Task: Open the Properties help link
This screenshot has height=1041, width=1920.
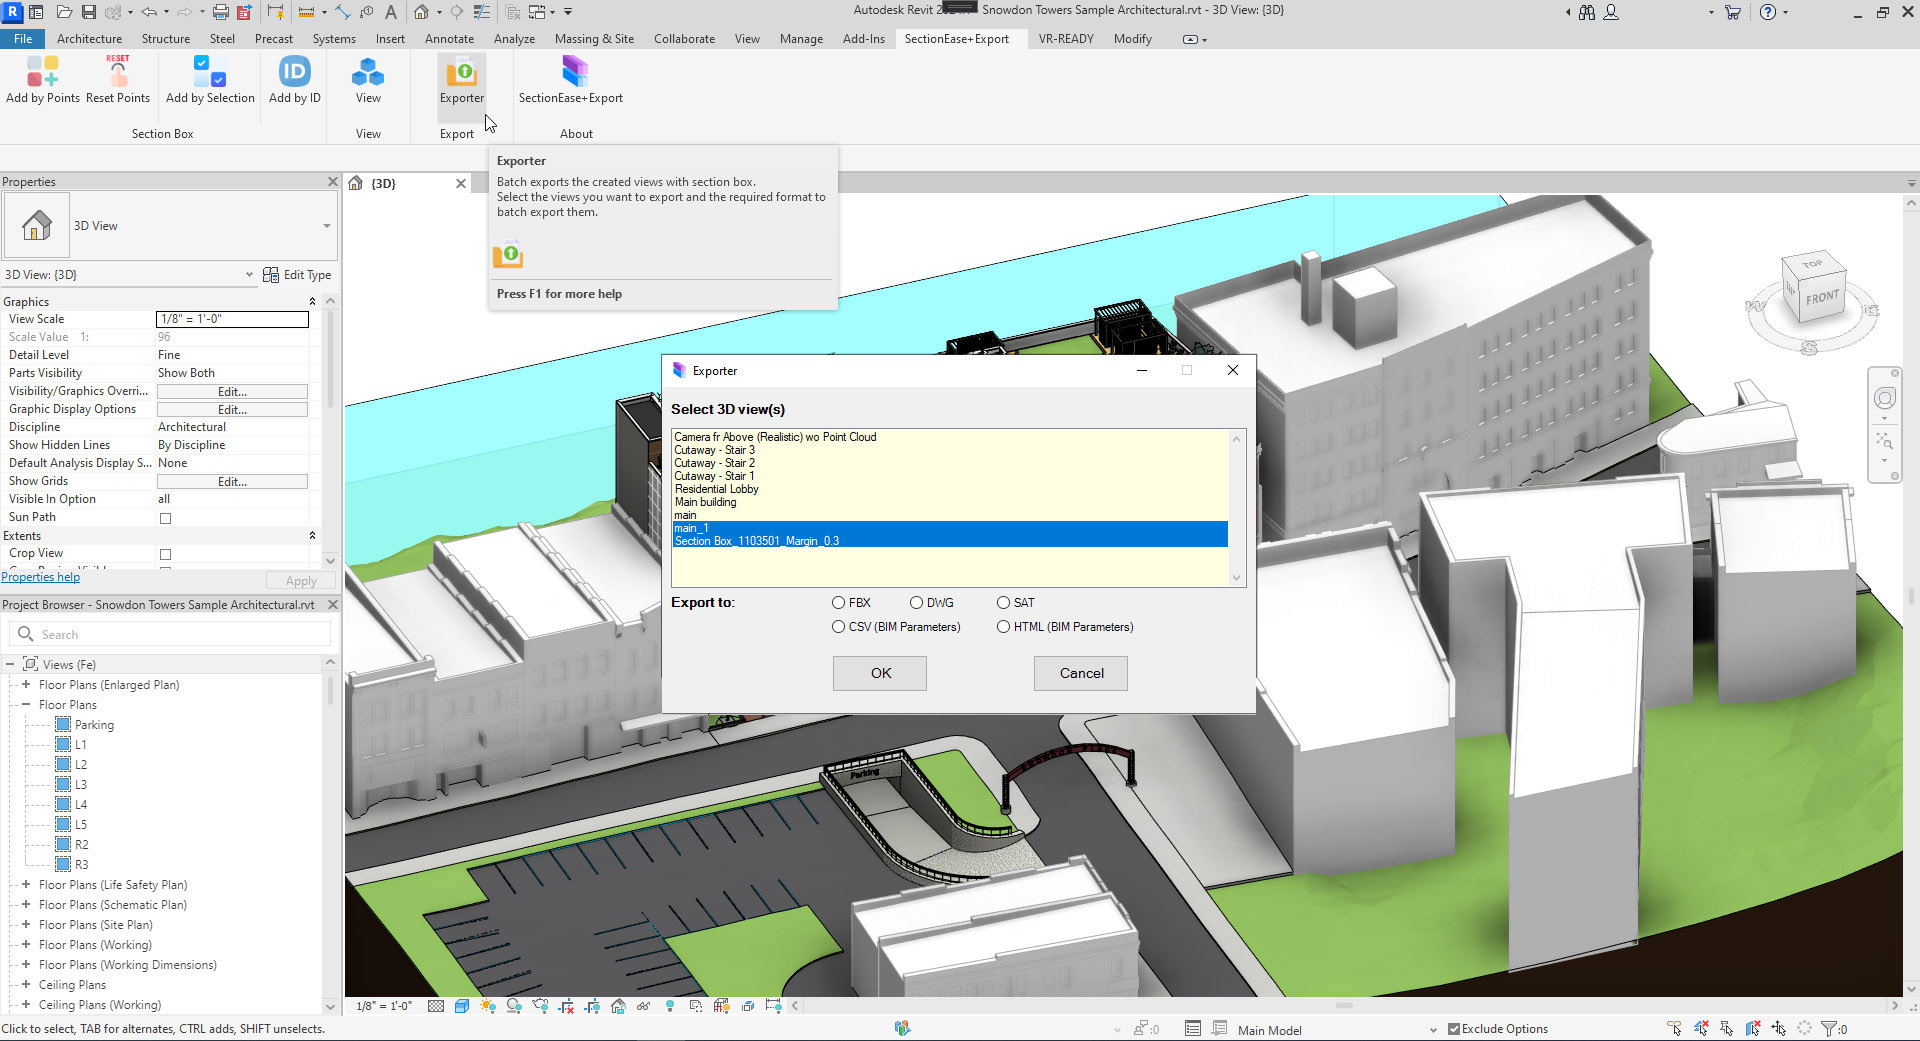Action: [x=41, y=577]
